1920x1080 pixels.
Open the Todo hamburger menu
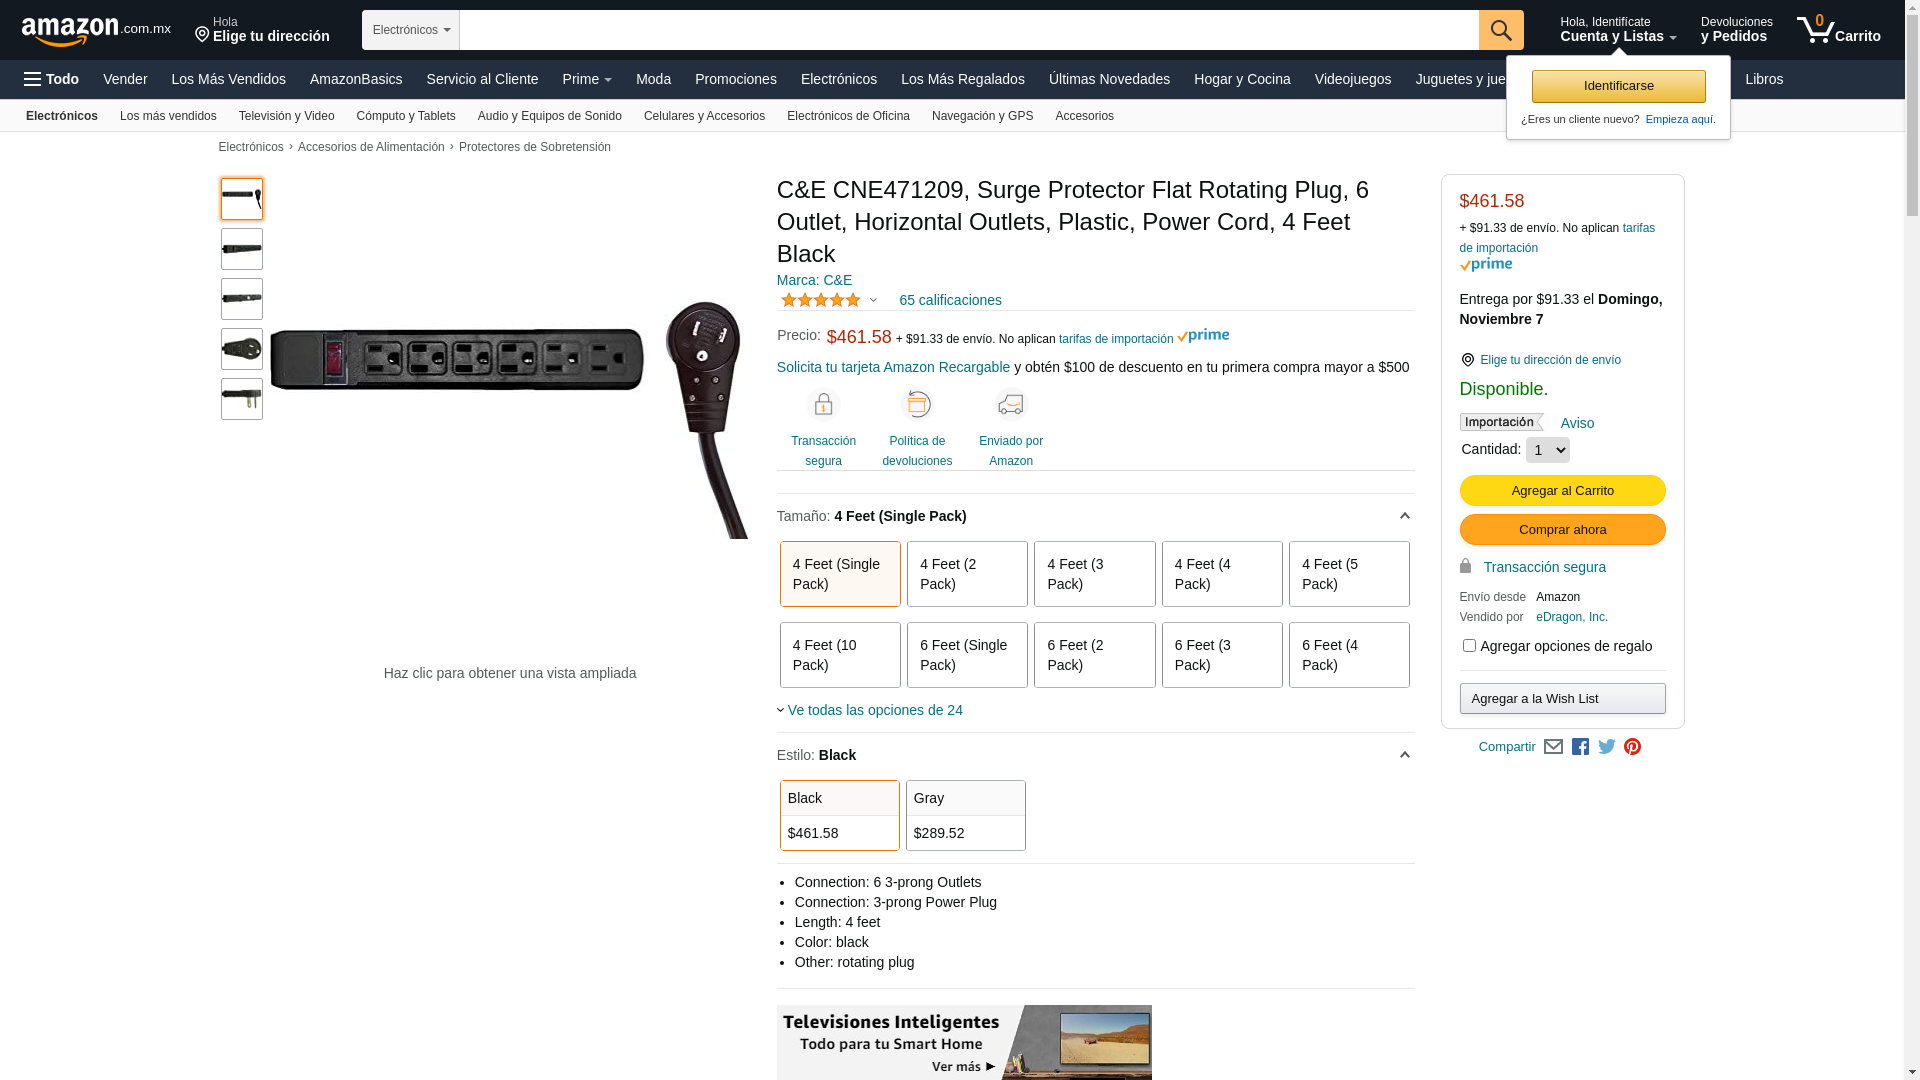tap(51, 79)
